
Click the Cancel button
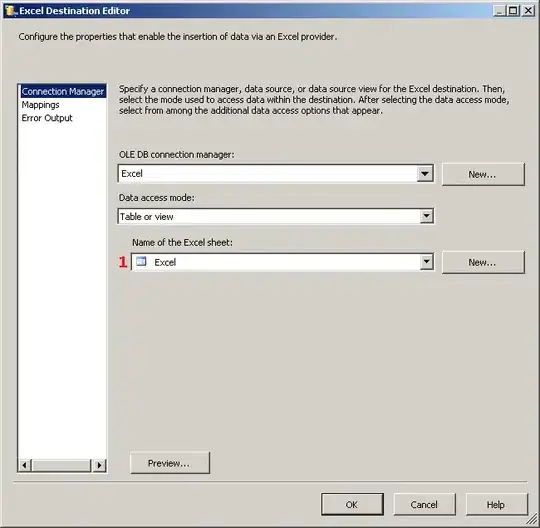tap(424, 504)
